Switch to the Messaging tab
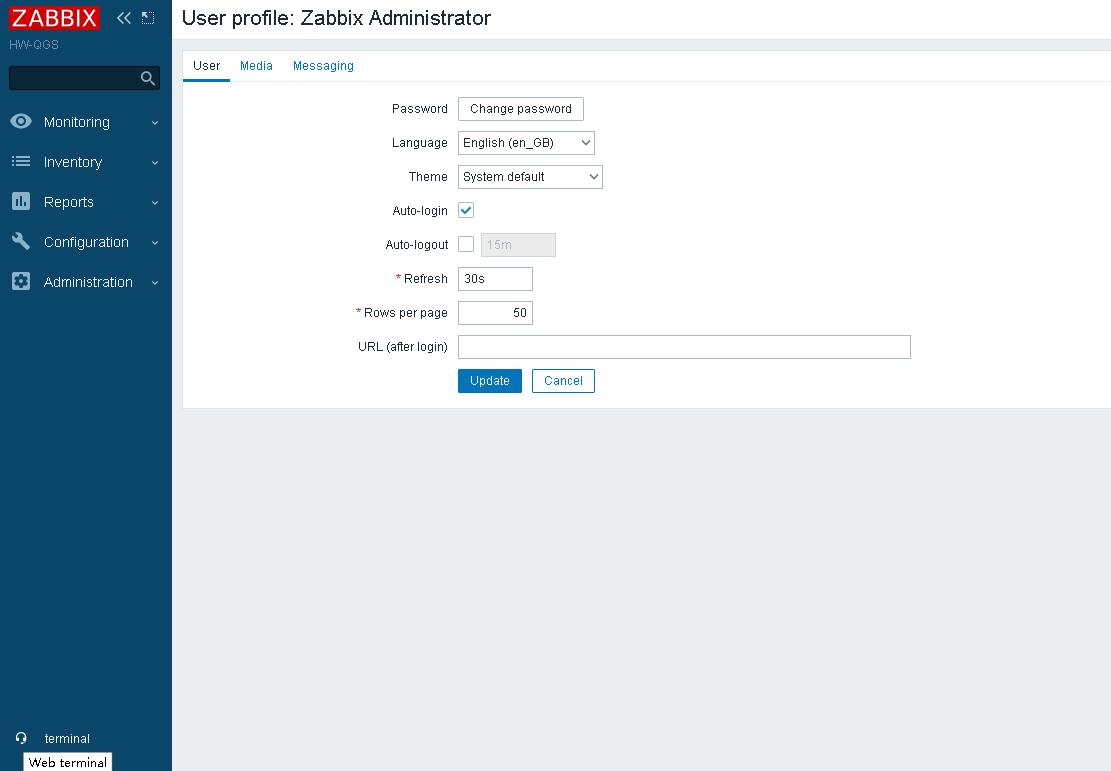1111x771 pixels. [x=323, y=66]
